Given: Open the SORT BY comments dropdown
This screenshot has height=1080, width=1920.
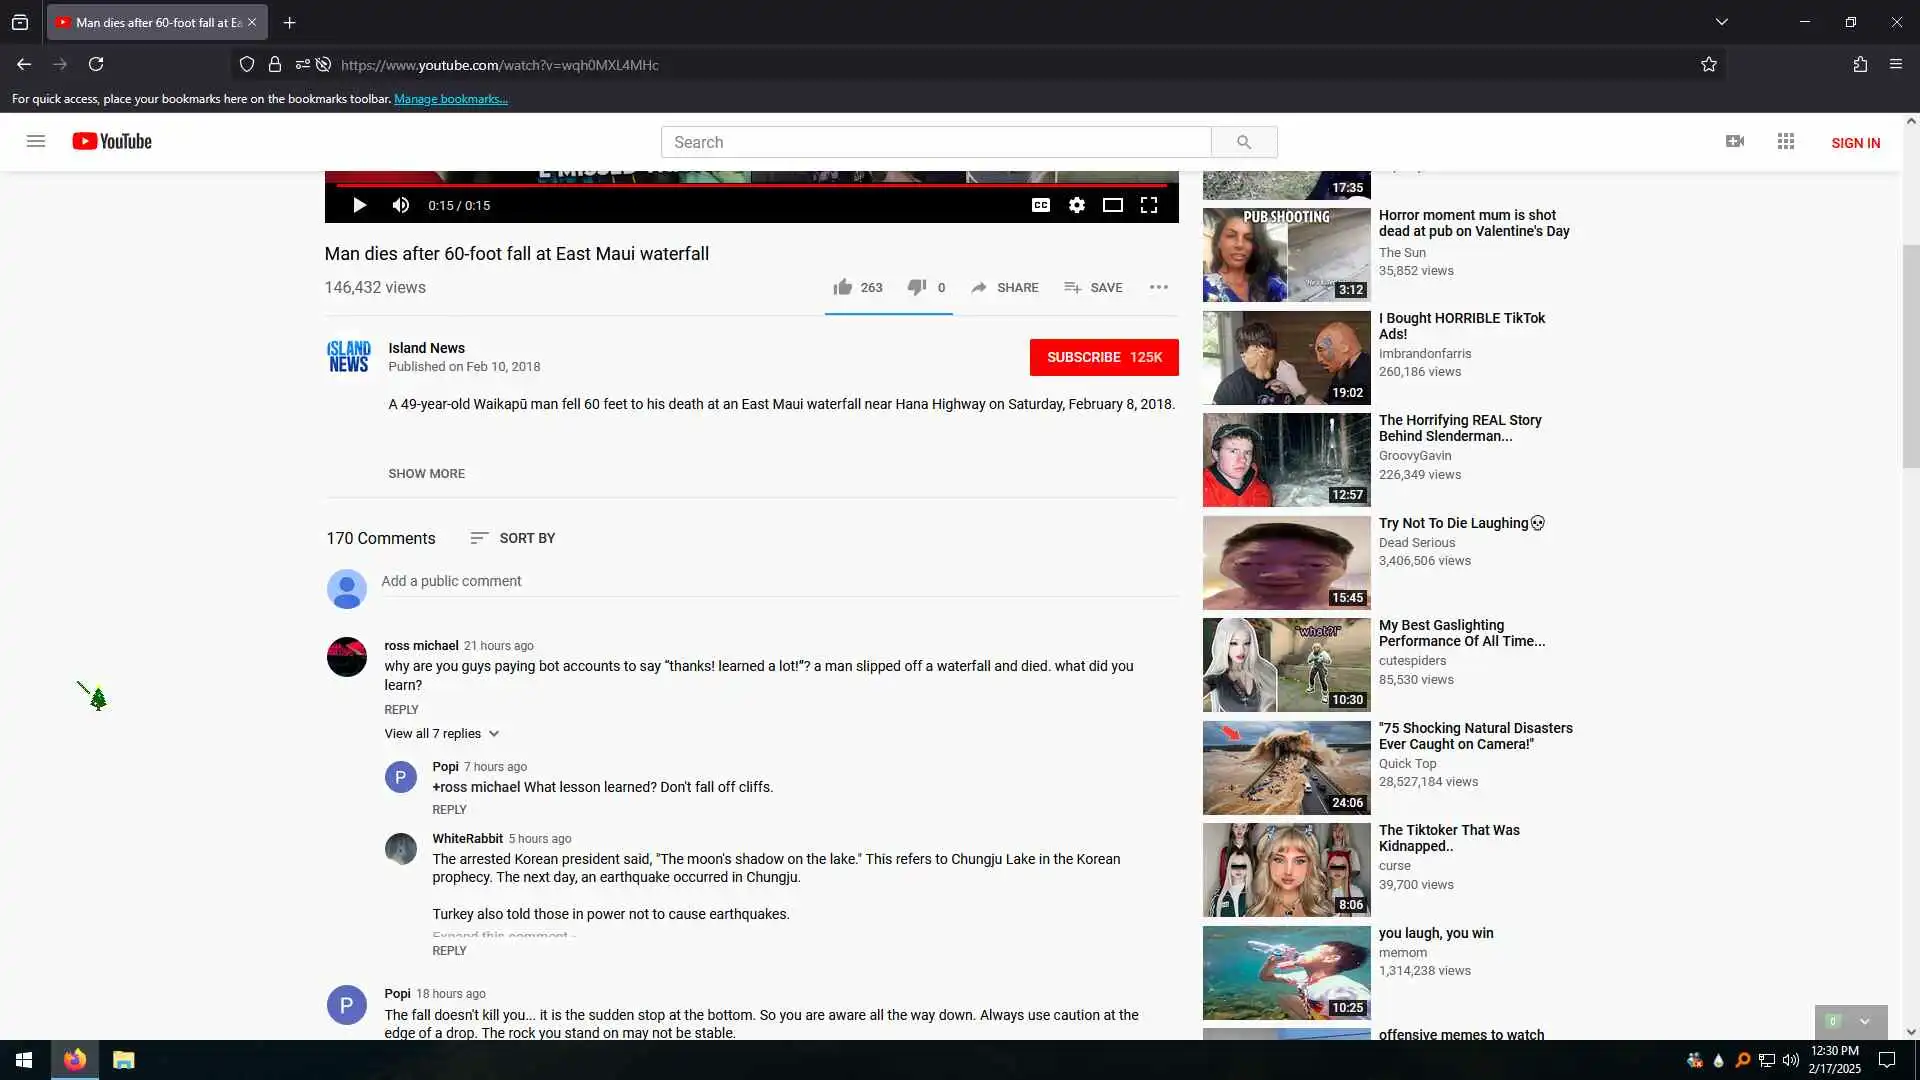Looking at the screenshot, I should click(x=512, y=538).
